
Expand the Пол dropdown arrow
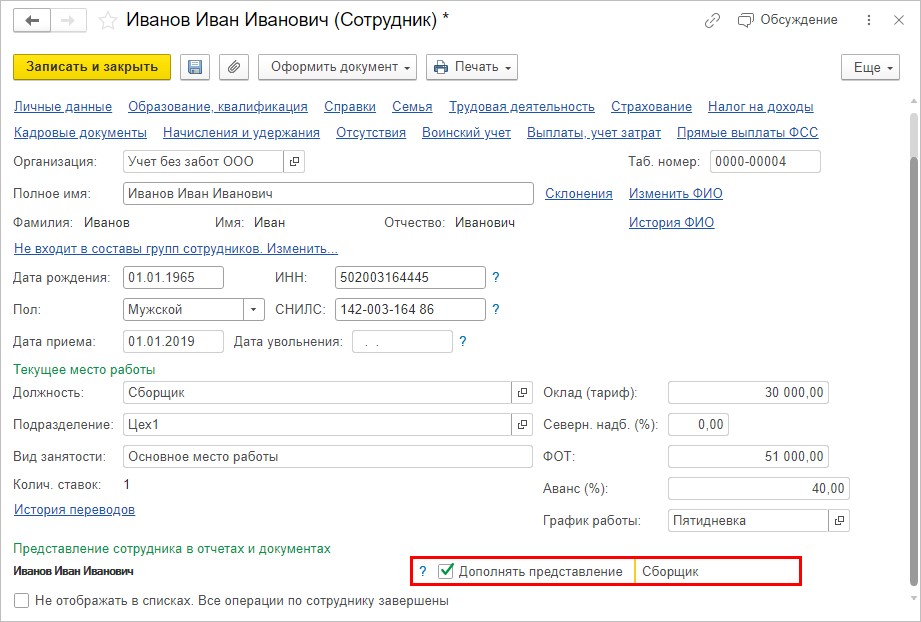pyautogui.click(x=254, y=310)
